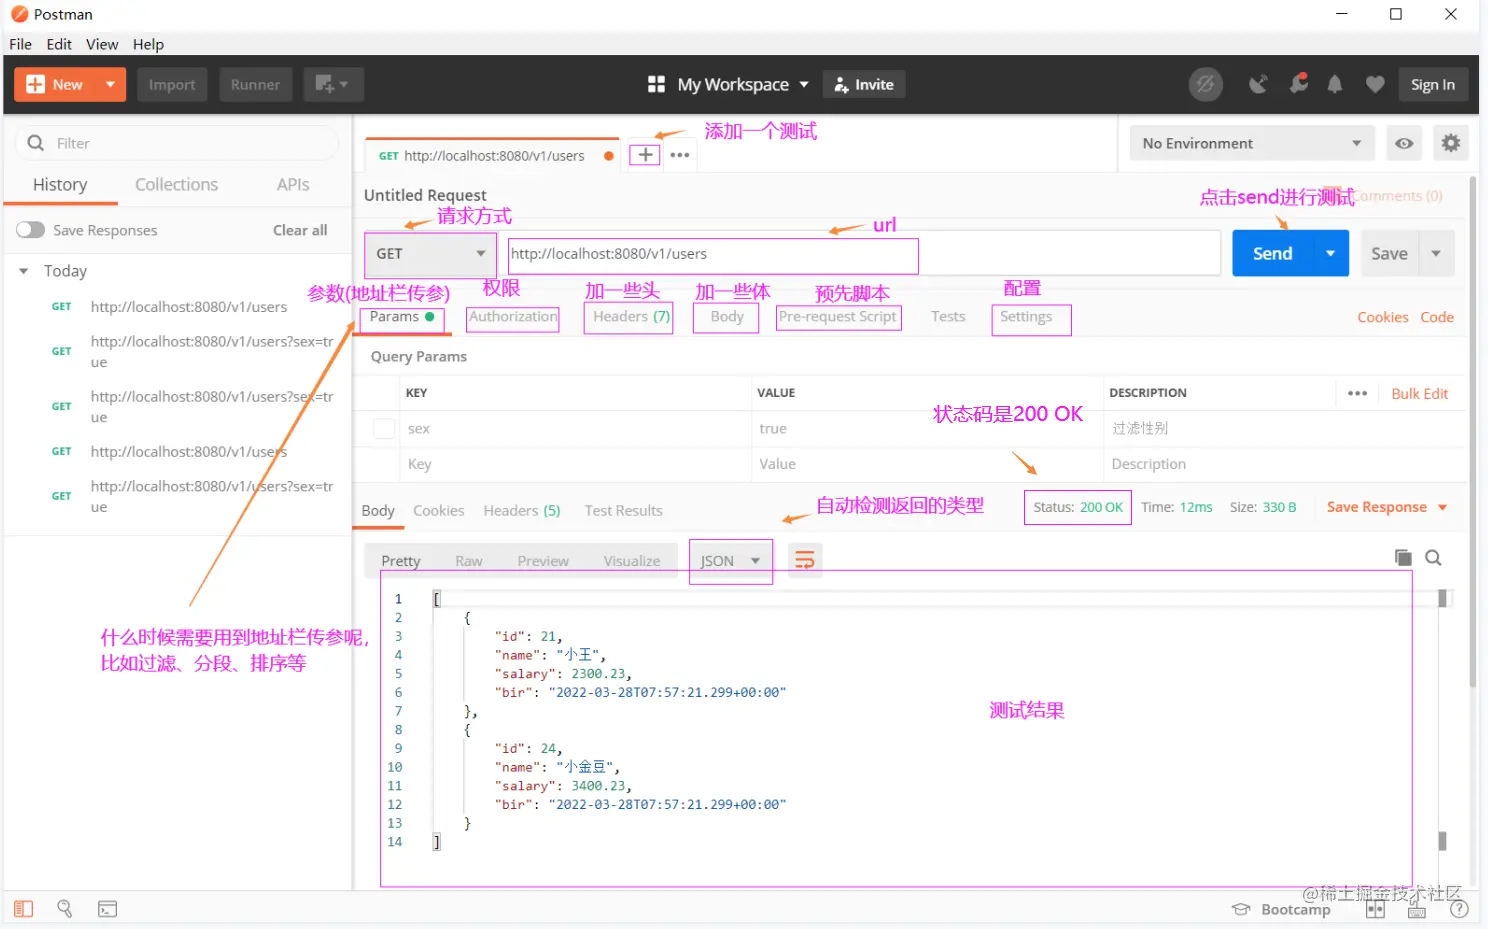1488x929 pixels.
Task: Click the workspace grid icon
Action: [x=656, y=85]
